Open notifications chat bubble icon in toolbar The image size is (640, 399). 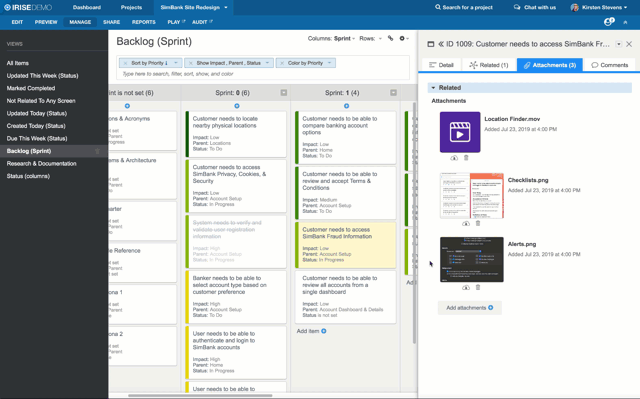[609, 22]
